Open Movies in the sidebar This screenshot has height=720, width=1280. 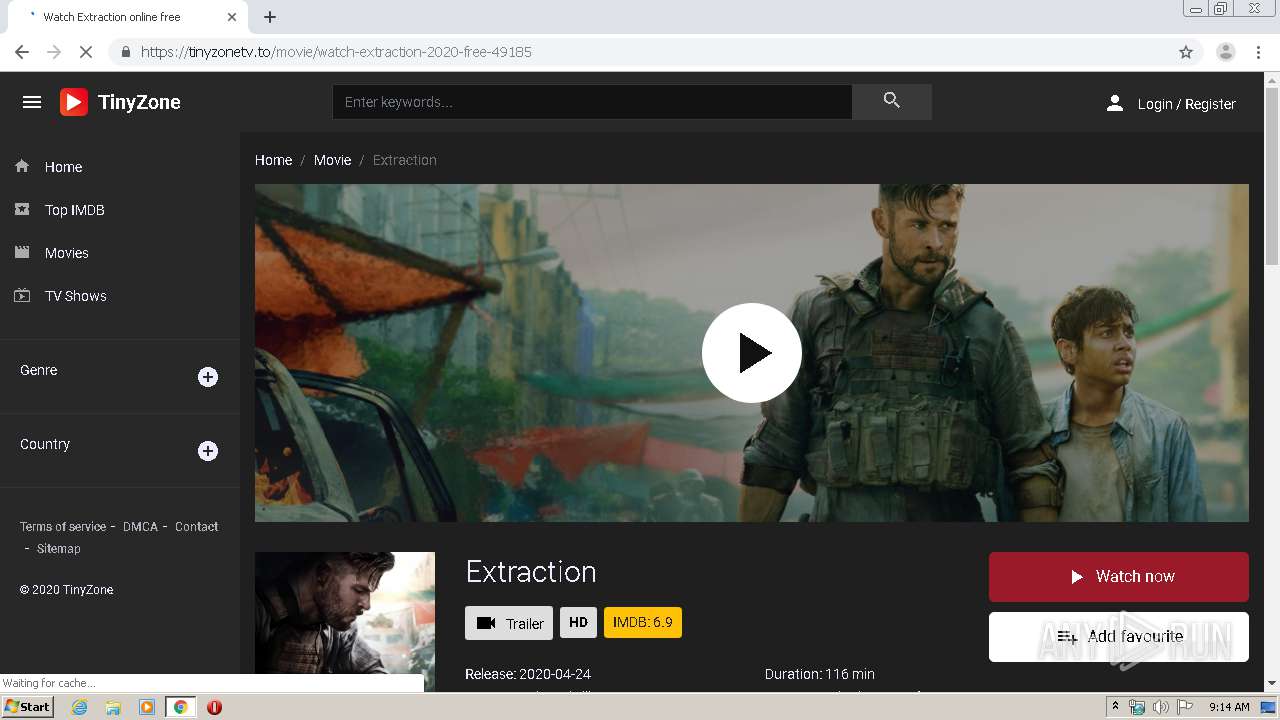coord(66,253)
